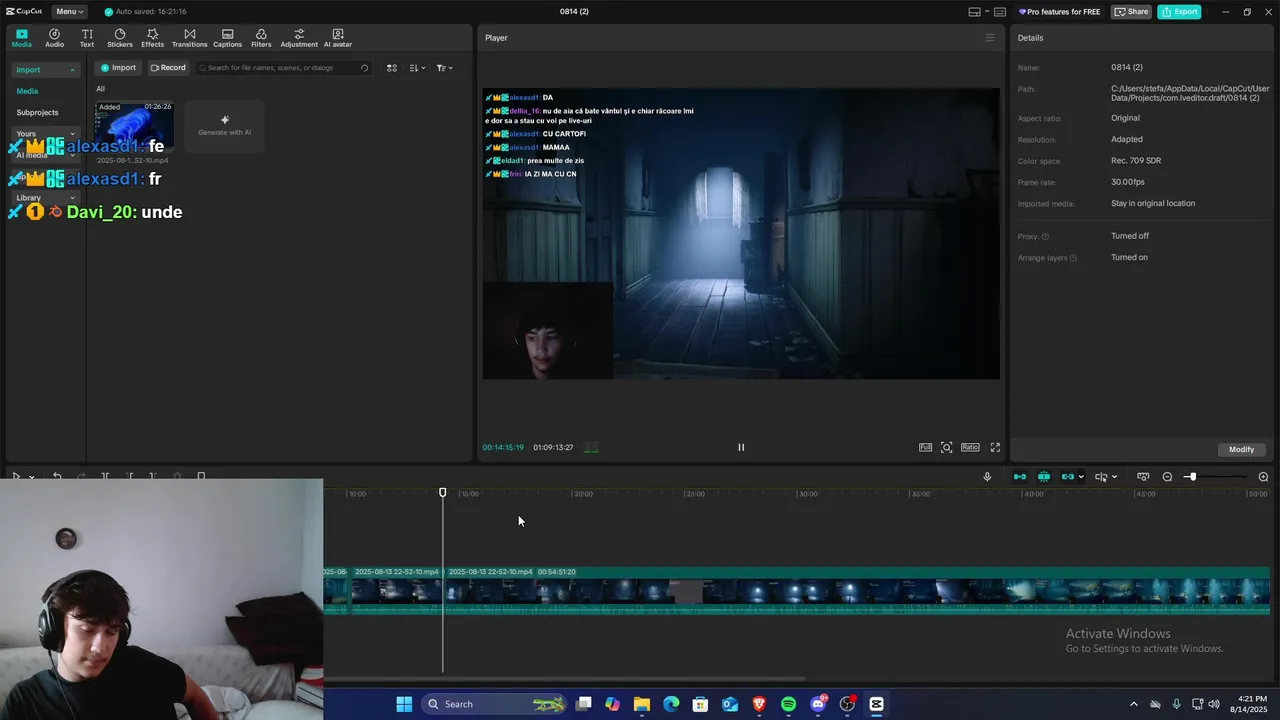Open the Menu dropdown in title bar
The width and height of the screenshot is (1280, 720).
point(69,12)
